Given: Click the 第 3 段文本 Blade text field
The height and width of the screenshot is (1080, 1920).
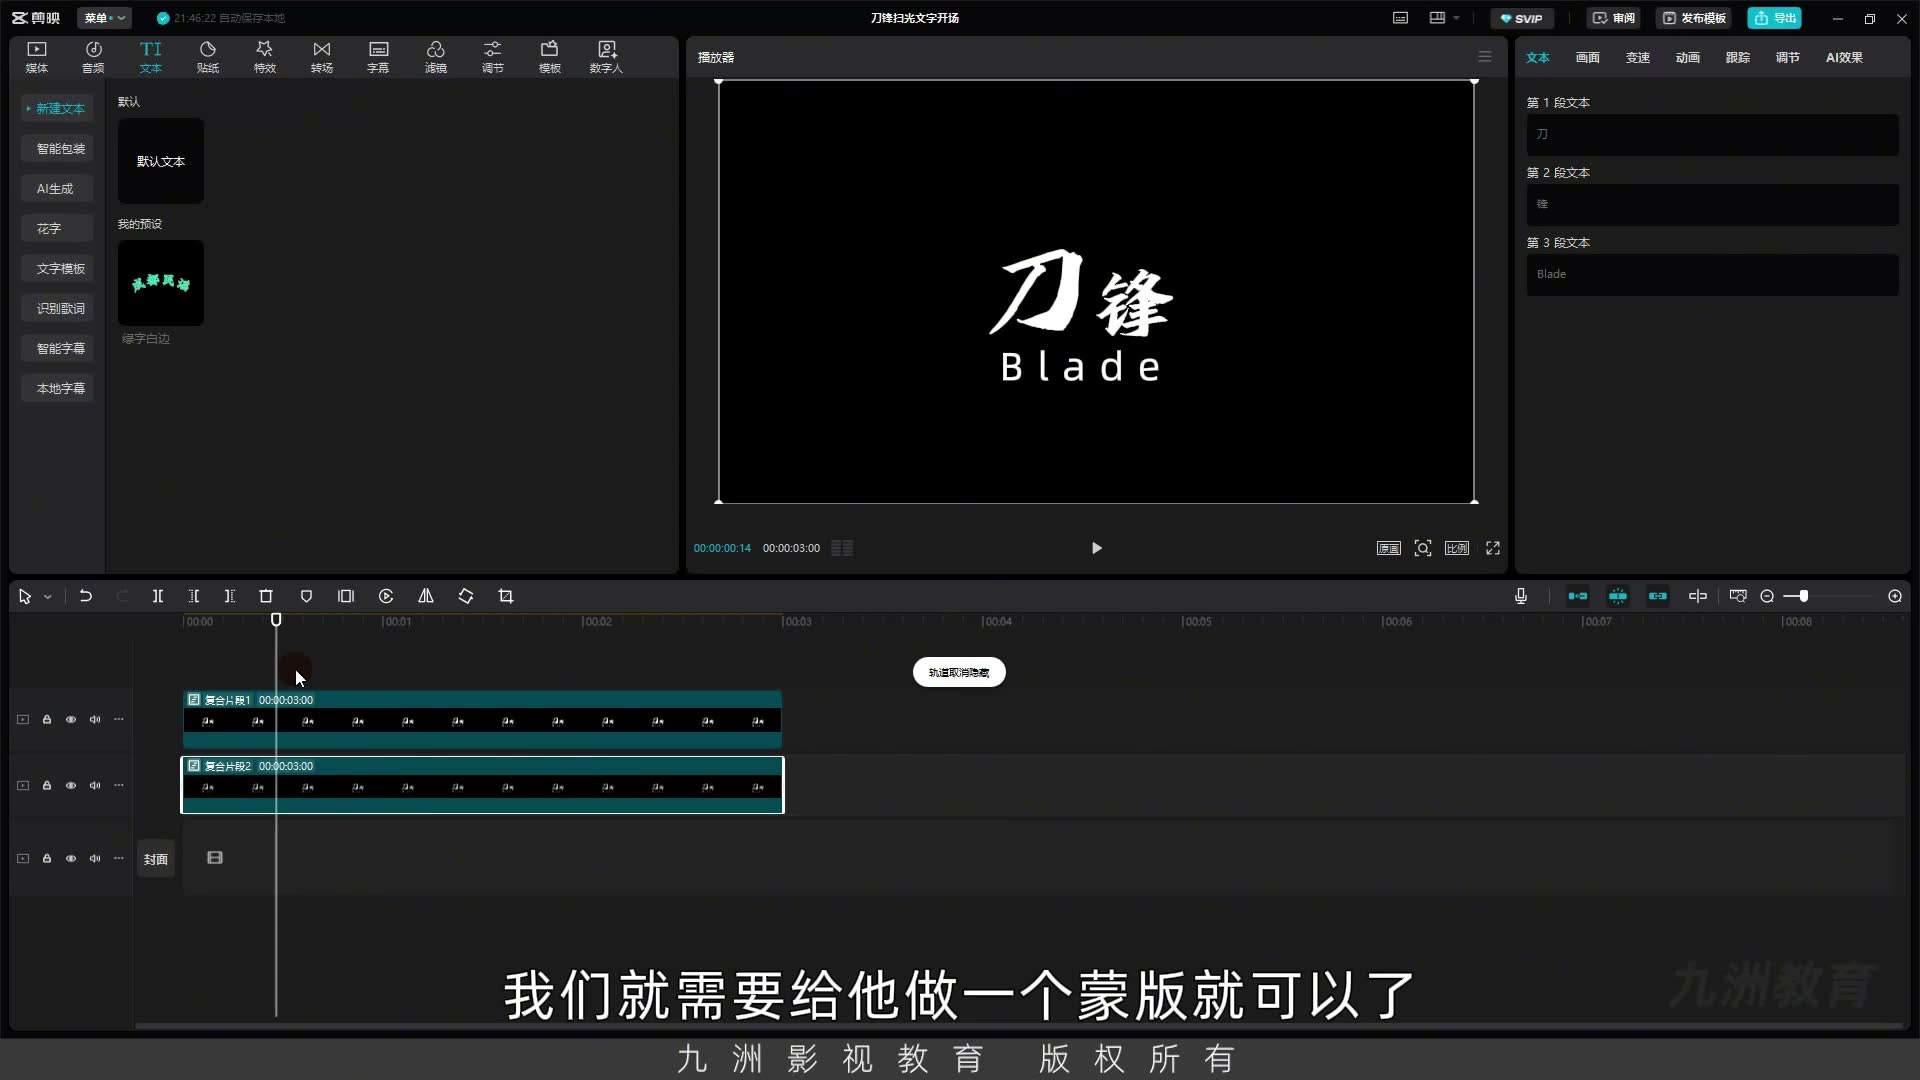Looking at the screenshot, I should (1712, 274).
